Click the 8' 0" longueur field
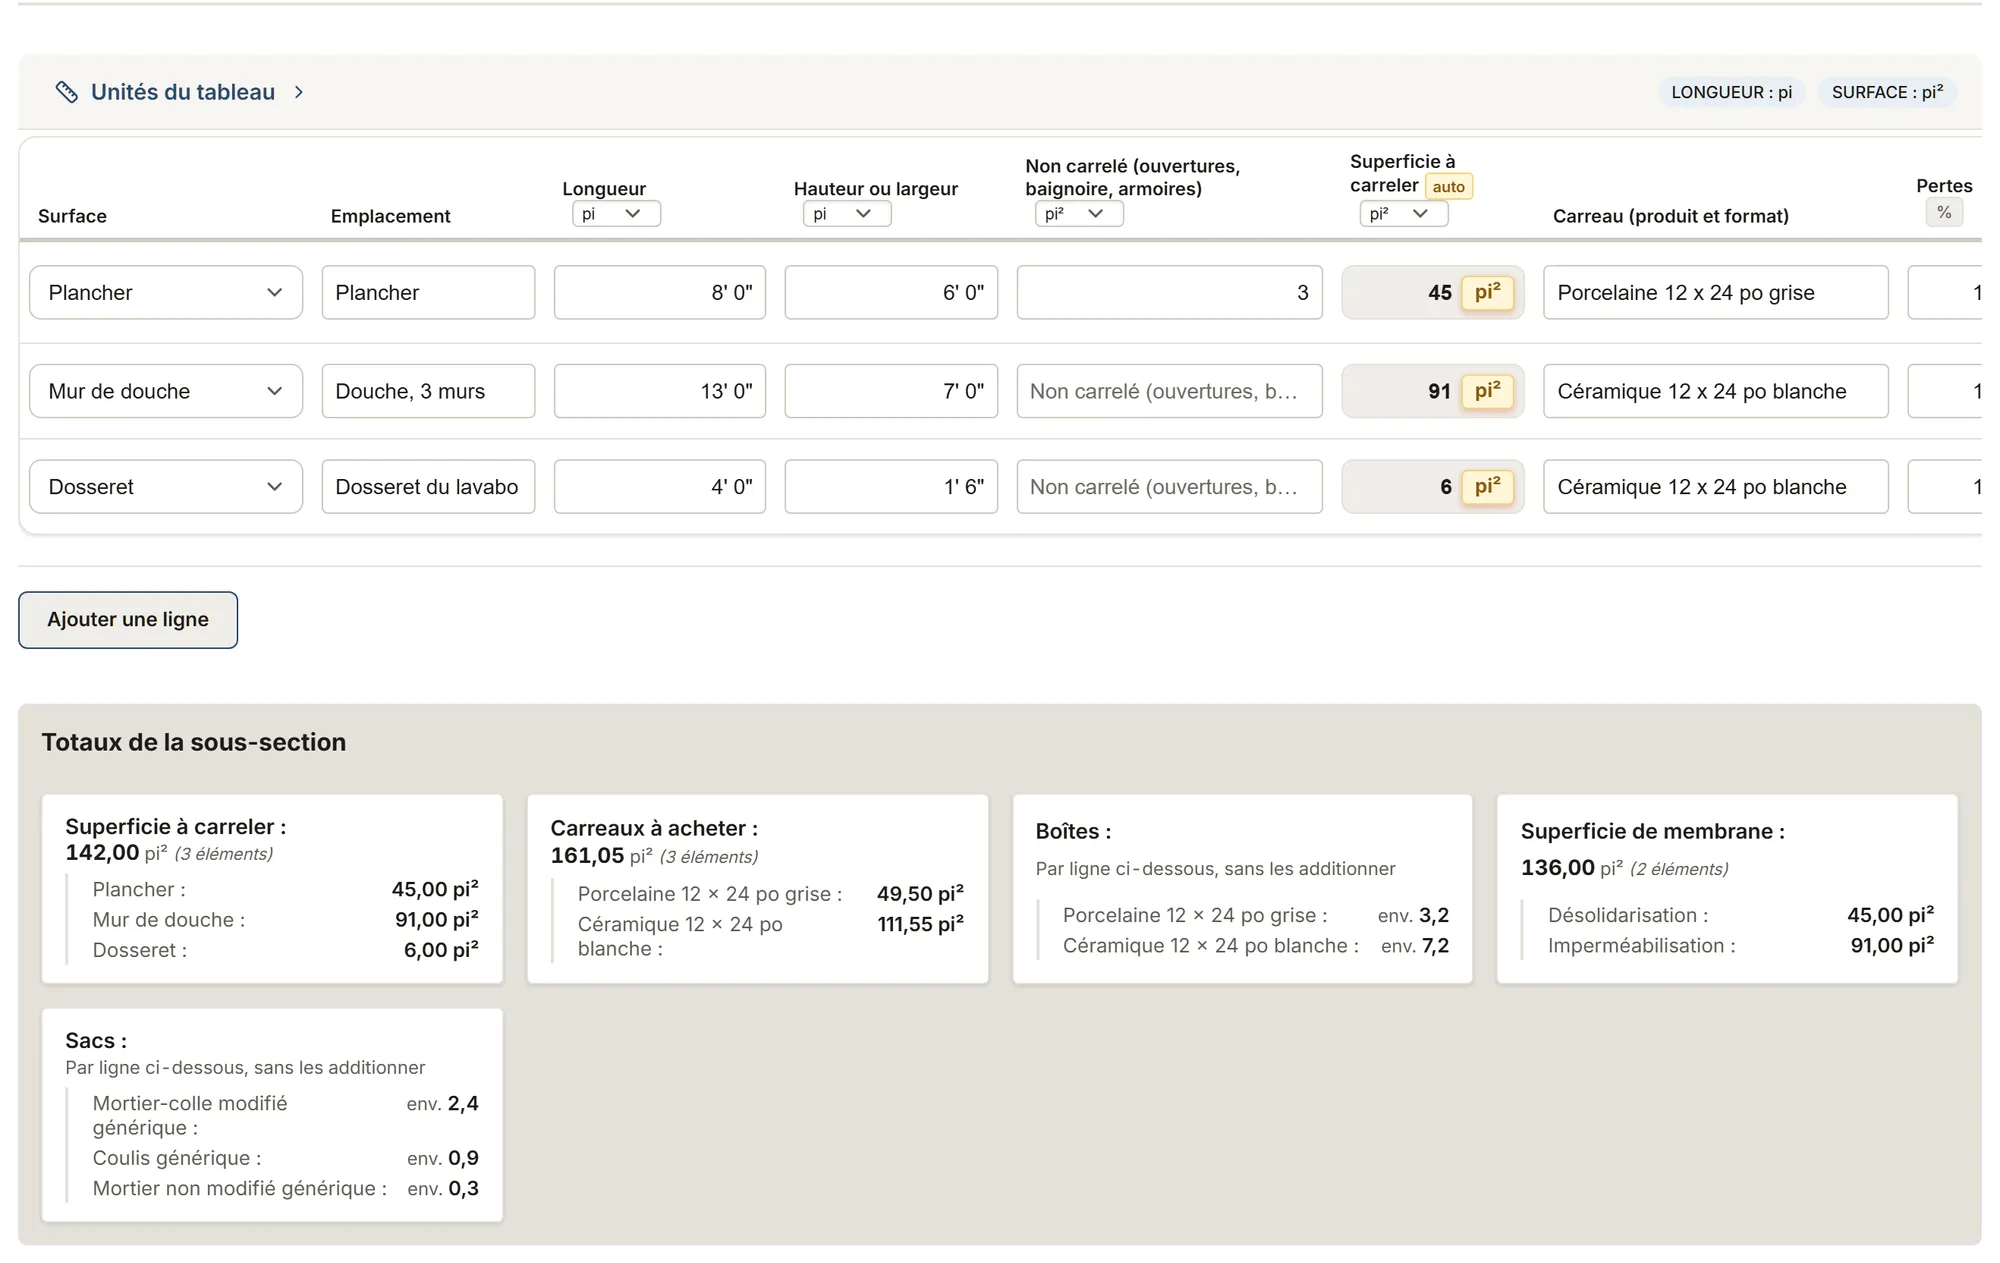The height and width of the screenshot is (1263, 2000). click(x=660, y=293)
